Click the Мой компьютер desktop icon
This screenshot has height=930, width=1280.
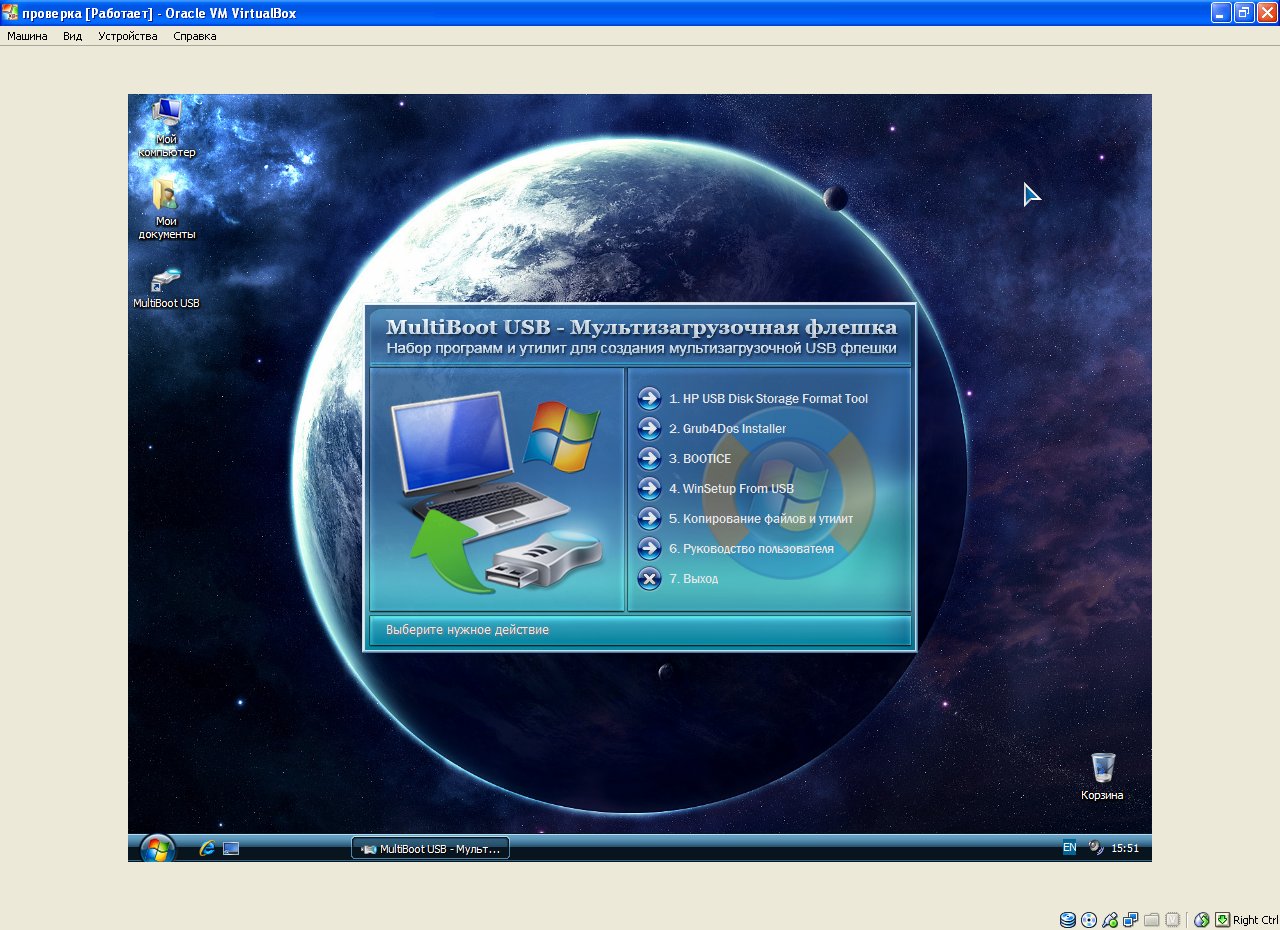click(x=166, y=127)
